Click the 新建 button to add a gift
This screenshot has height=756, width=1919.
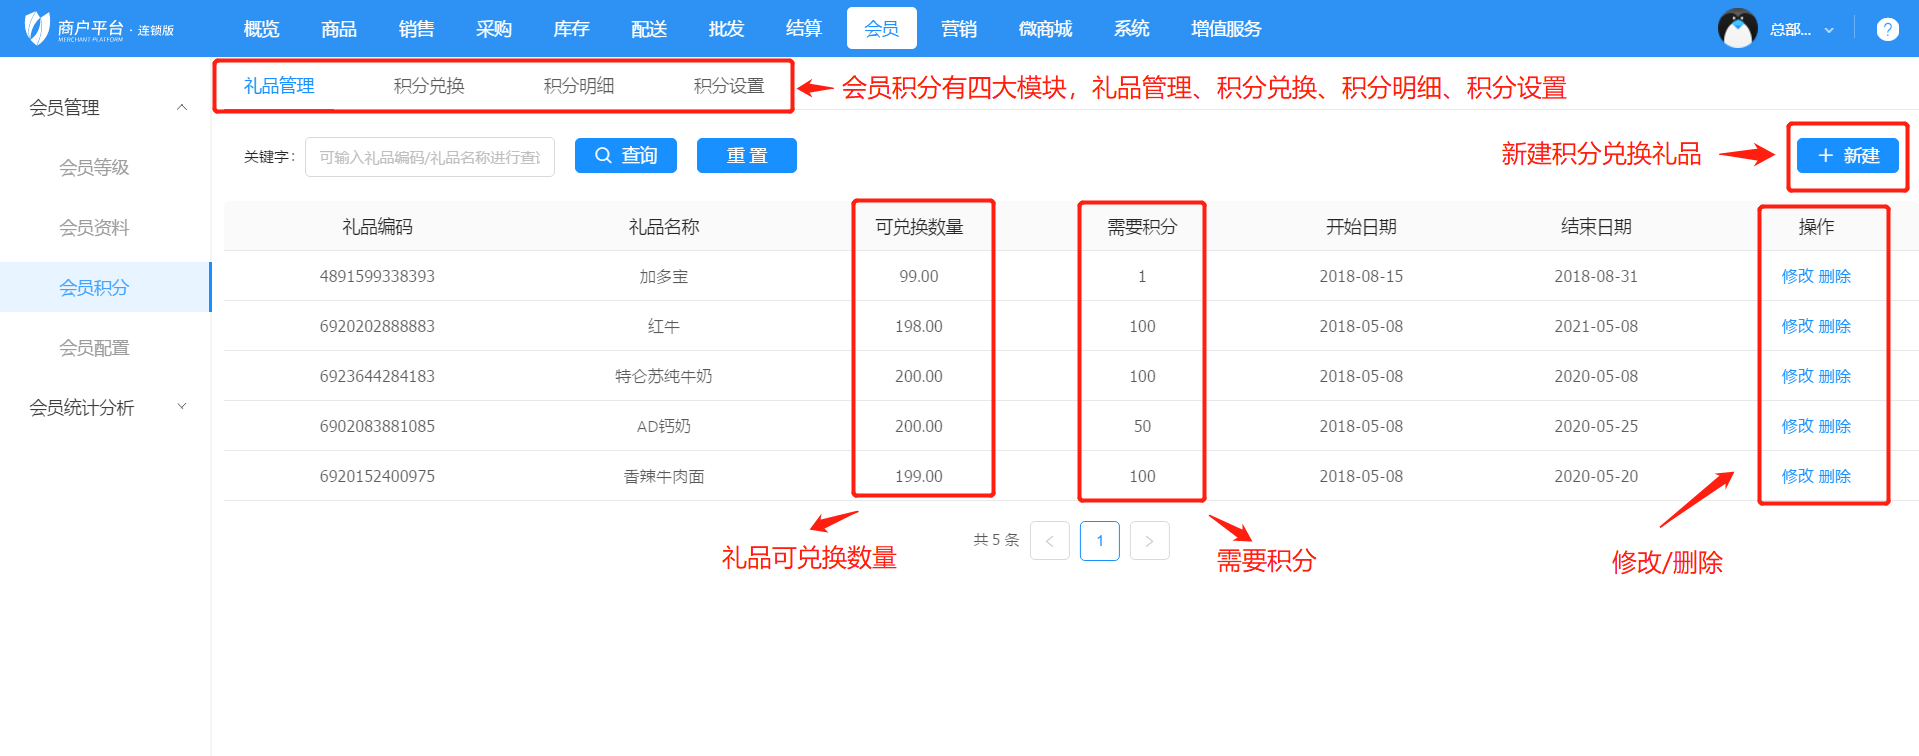(1847, 156)
